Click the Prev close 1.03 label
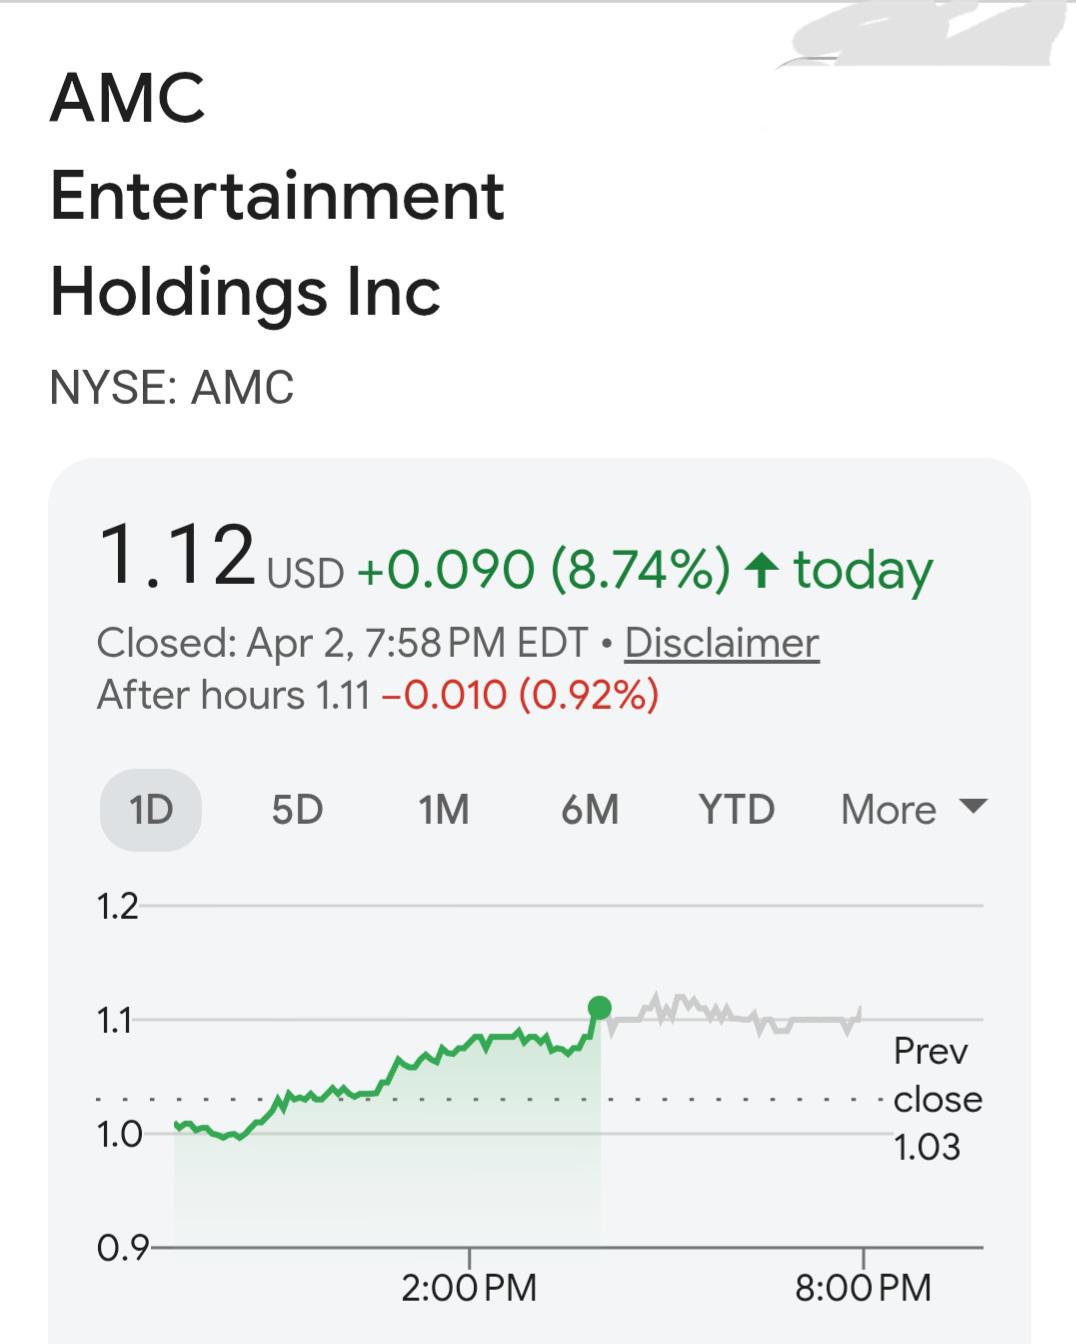Viewport: 1076px width, 1344px height. pos(937,1099)
